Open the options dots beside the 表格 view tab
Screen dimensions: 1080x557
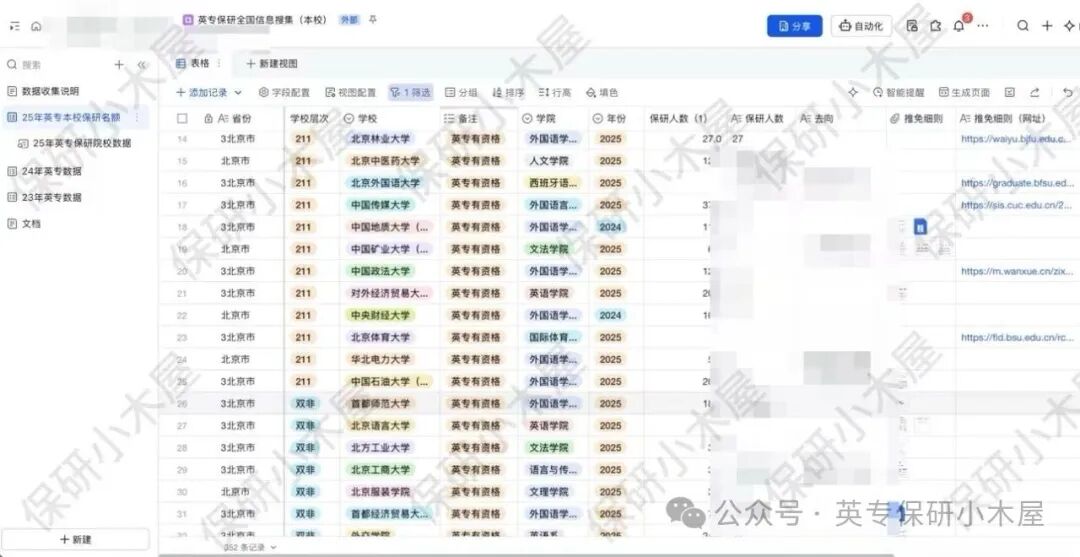pos(219,63)
